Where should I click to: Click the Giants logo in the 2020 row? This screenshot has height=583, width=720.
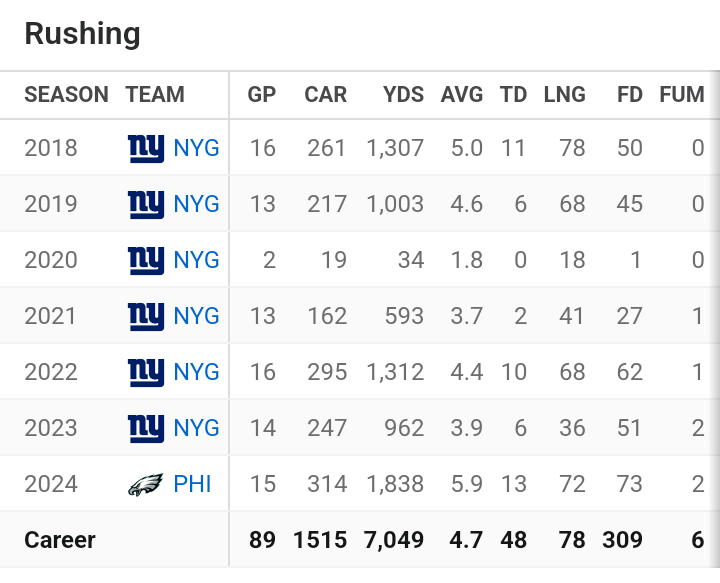tap(146, 260)
